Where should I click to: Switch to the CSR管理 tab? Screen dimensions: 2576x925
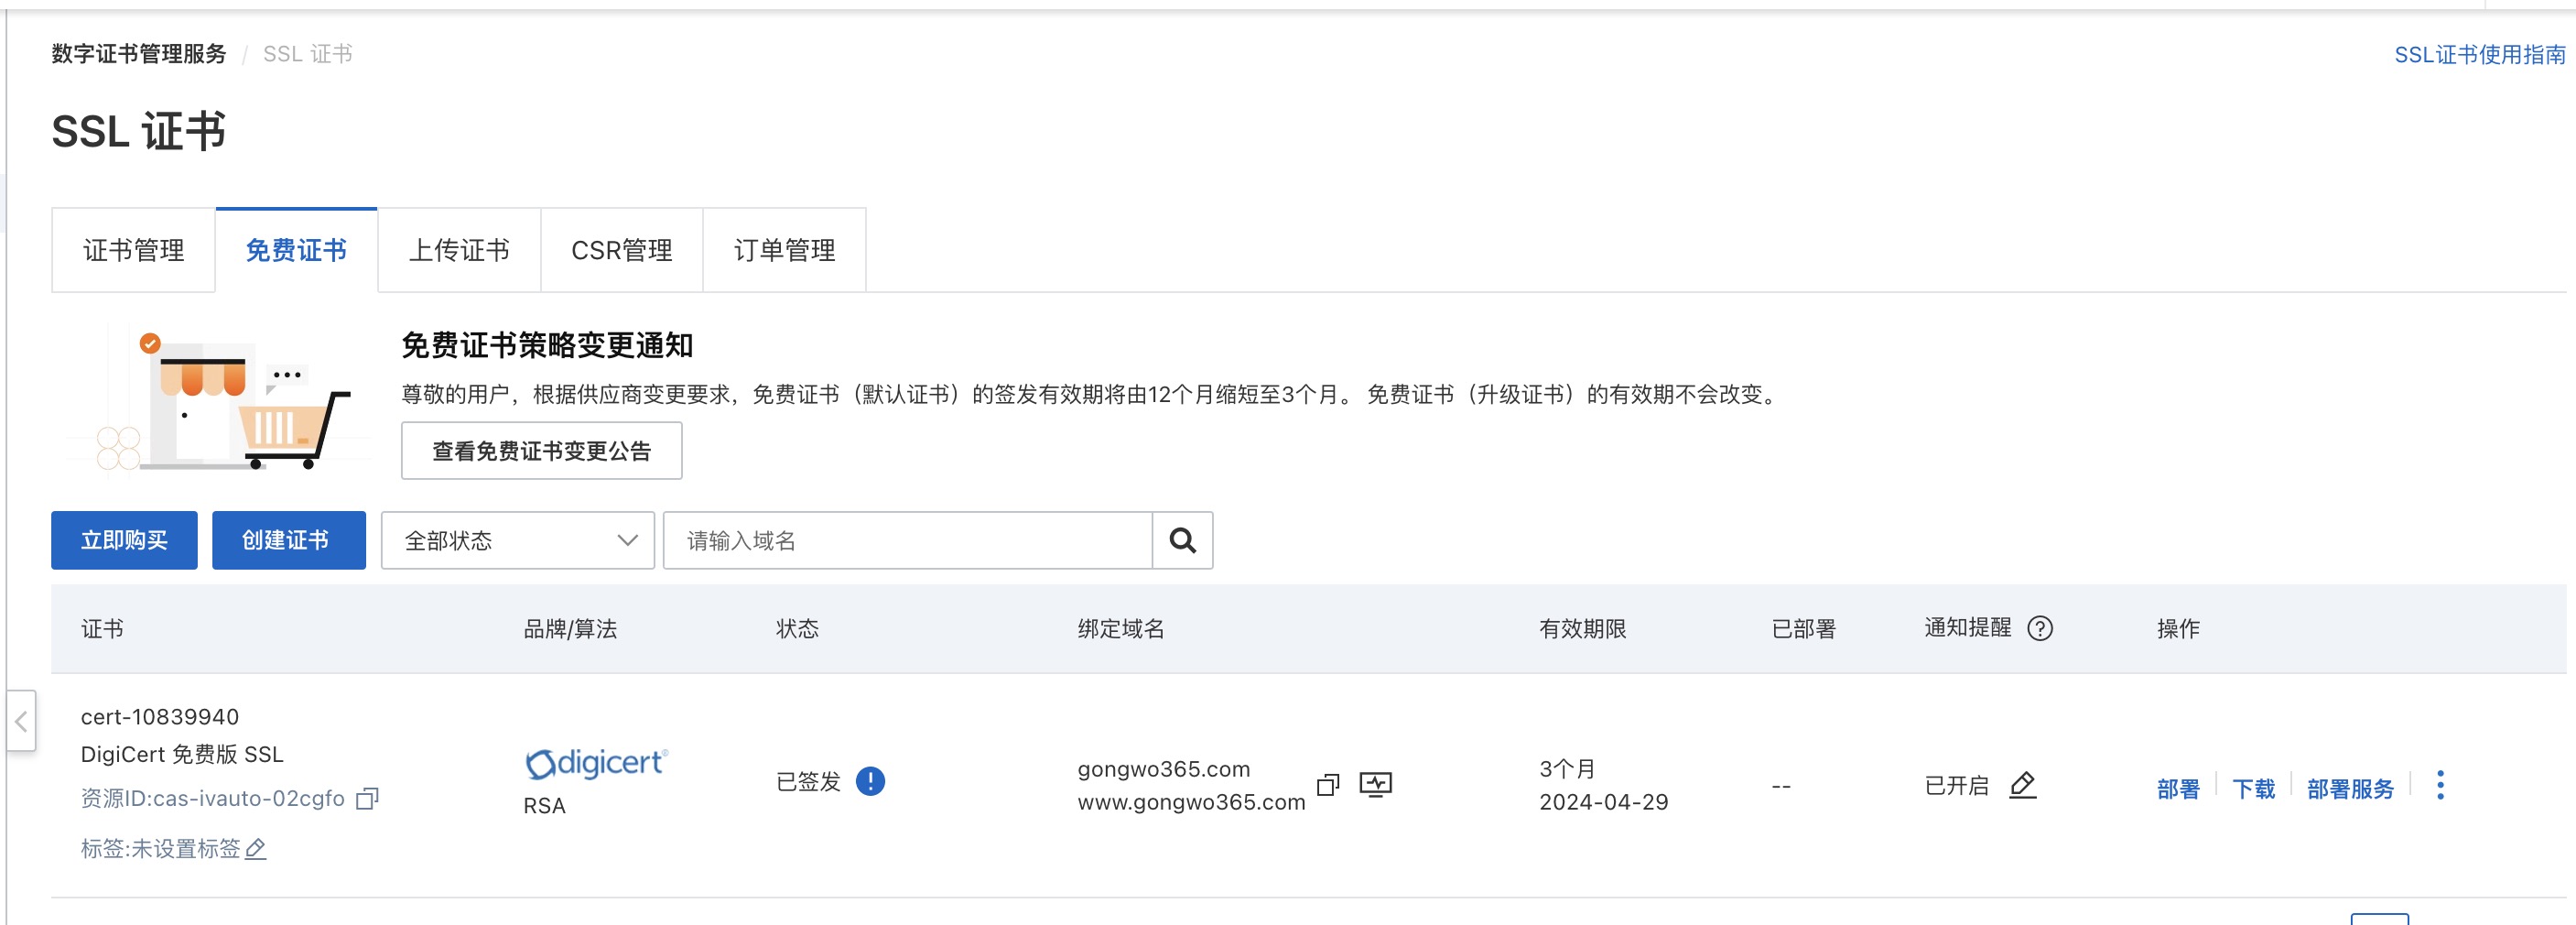click(621, 250)
